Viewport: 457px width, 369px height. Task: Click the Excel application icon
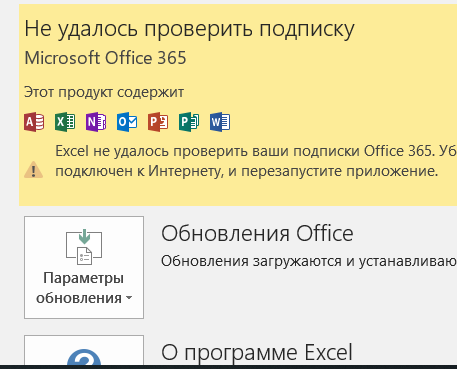point(65,122)
